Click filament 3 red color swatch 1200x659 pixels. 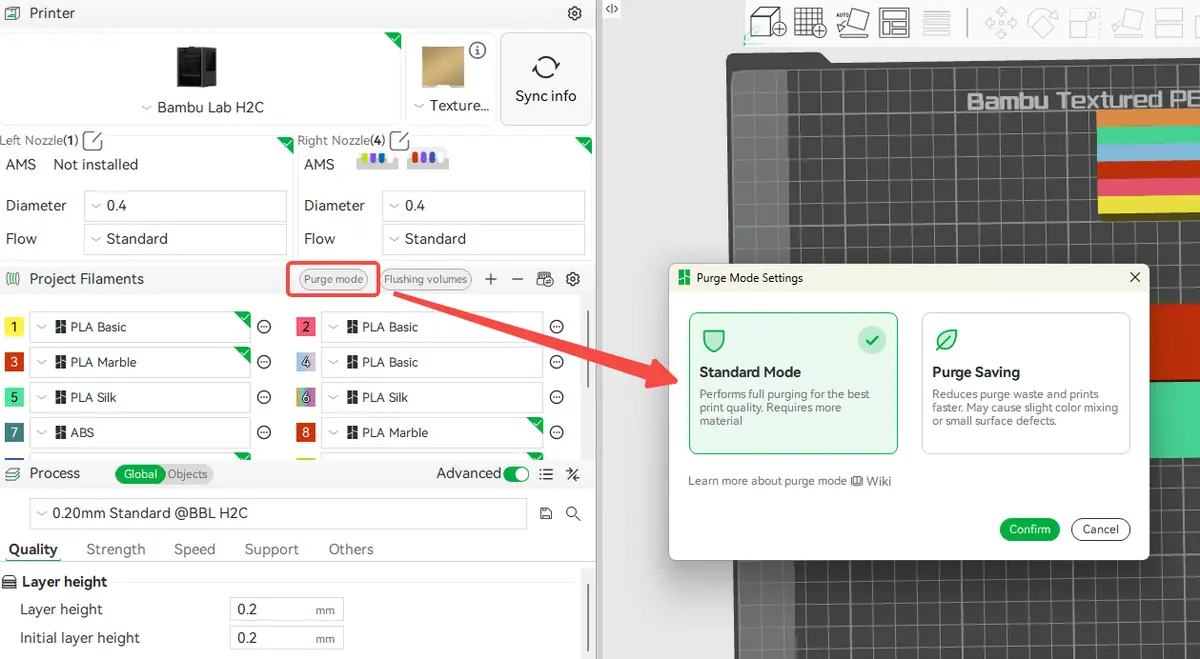tap(14, 362)
